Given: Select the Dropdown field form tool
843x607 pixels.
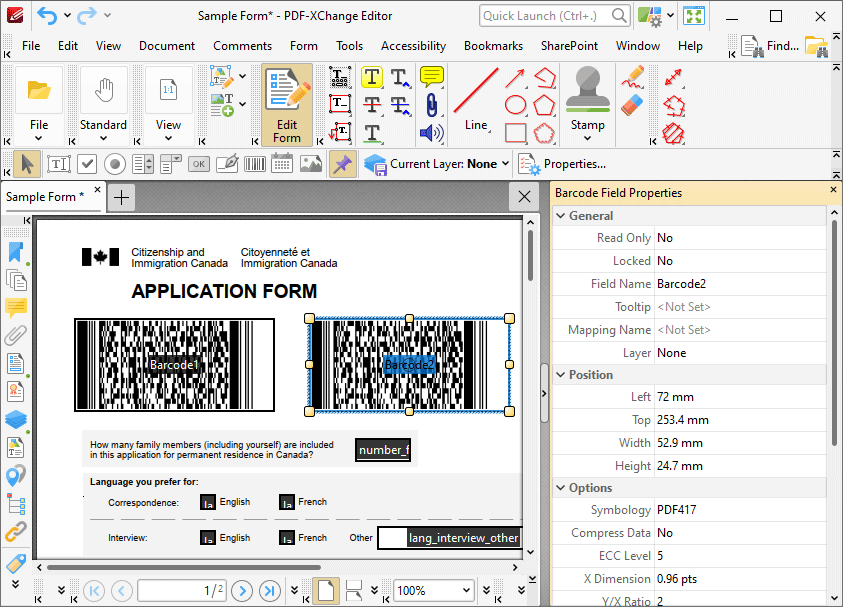Looking at the screenshot, I should 171,164.
